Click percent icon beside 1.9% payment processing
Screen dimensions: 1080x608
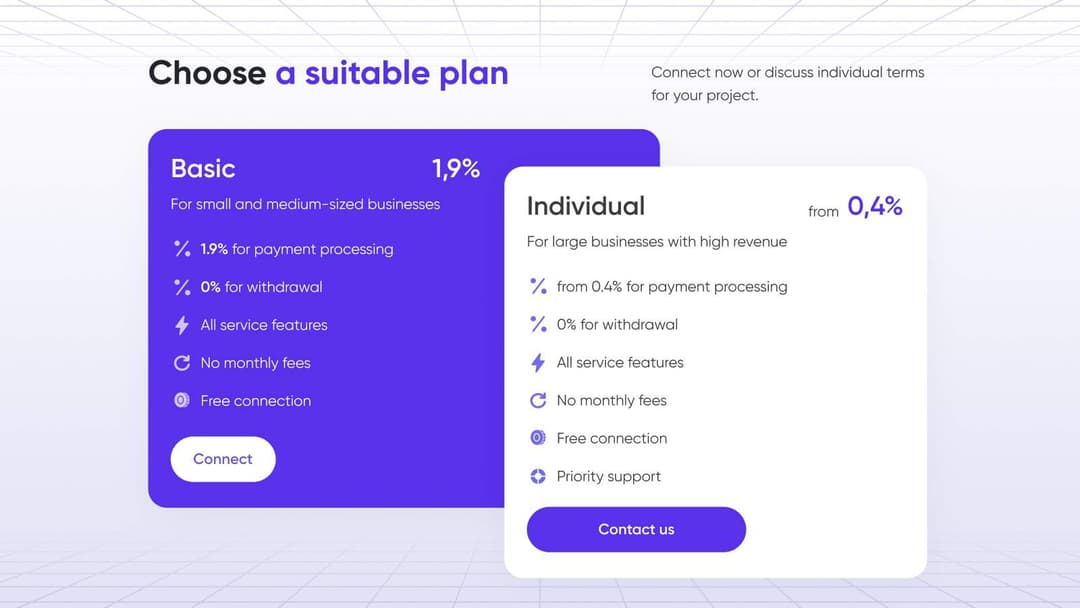point(182,249)
